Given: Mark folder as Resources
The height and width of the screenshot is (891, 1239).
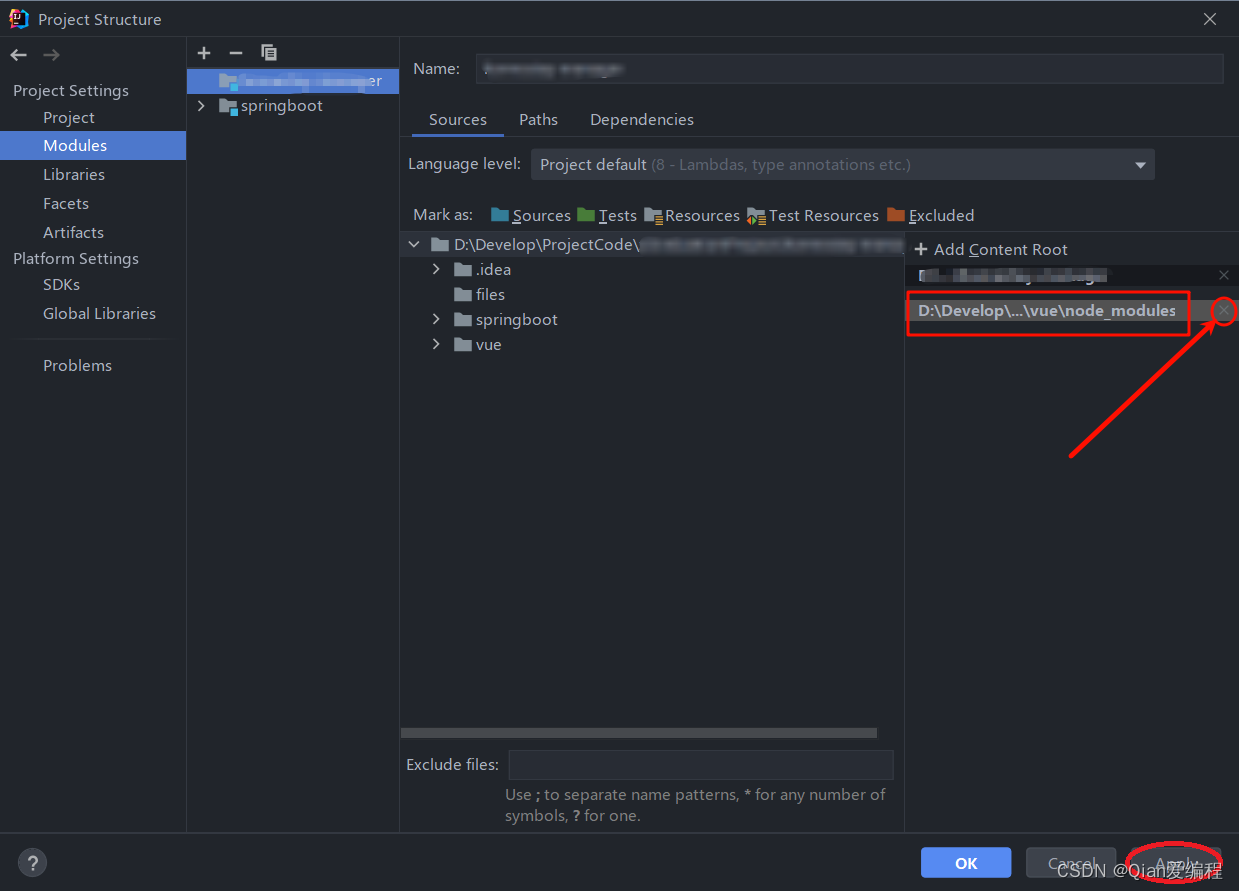Looking at the screenshot, I should pyautogui.click(x=692, y=215).
